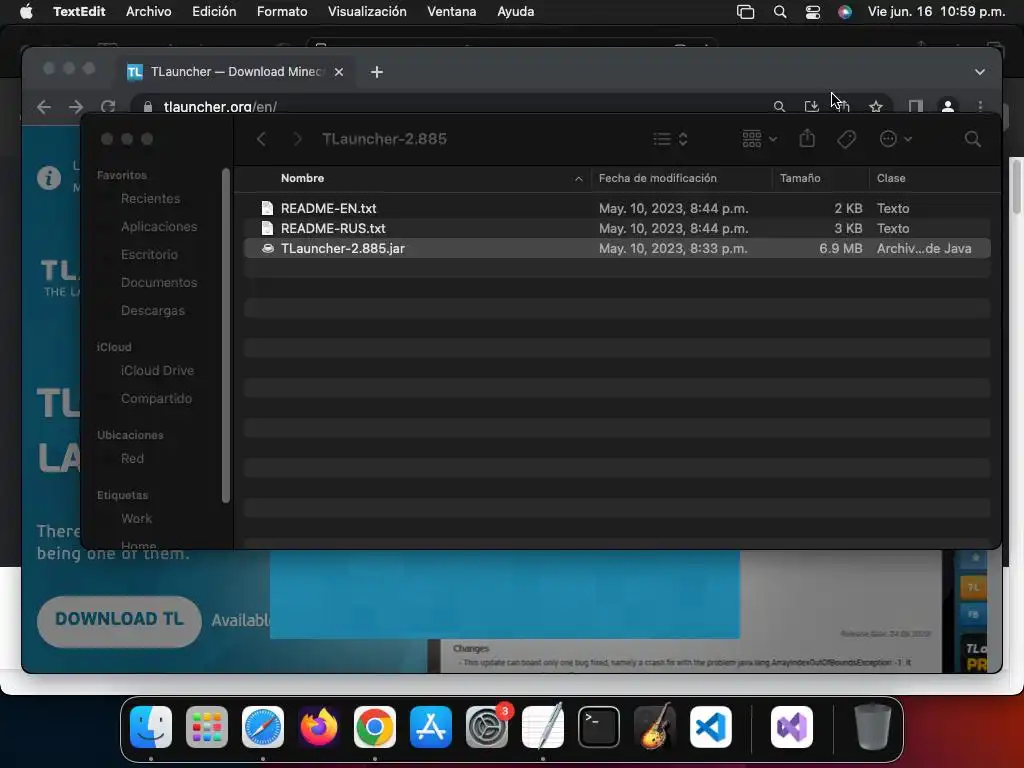
Task: Click the DOWNLOAD TL button
Action: (x=119, y=620)
